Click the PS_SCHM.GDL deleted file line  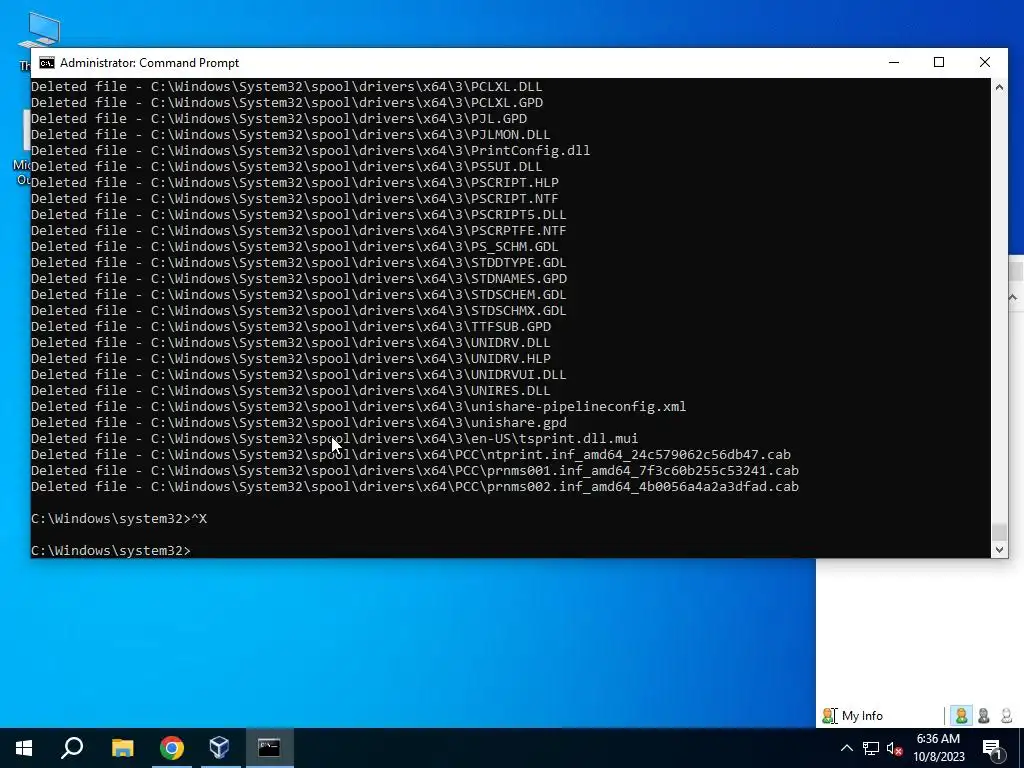click(295, 247)
